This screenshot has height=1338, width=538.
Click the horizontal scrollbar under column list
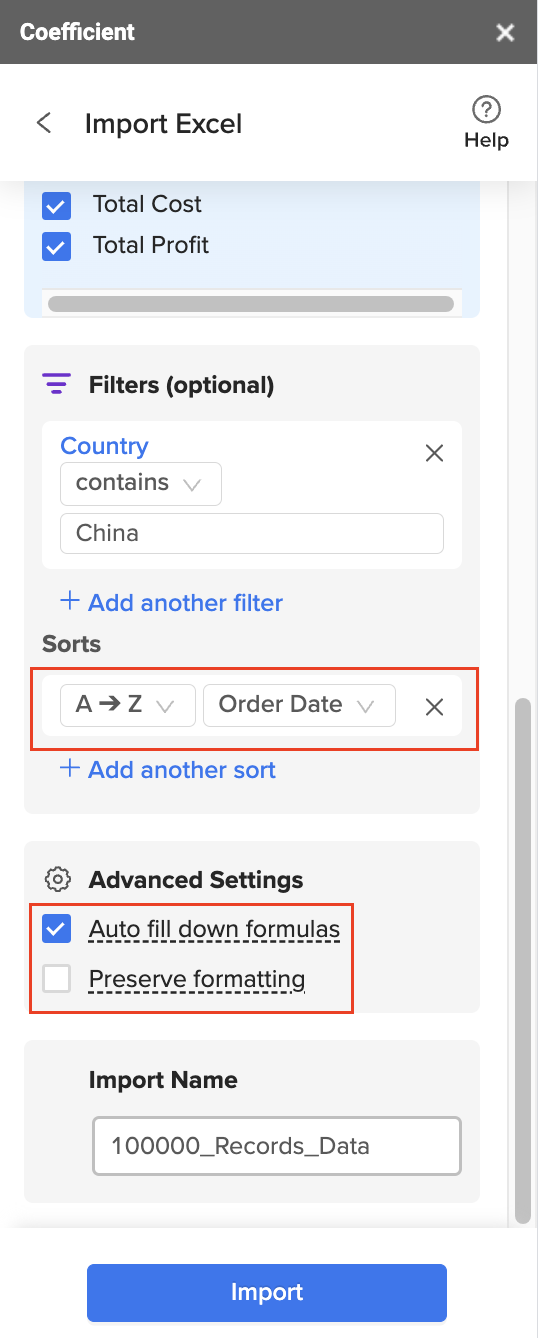(251, 303)
